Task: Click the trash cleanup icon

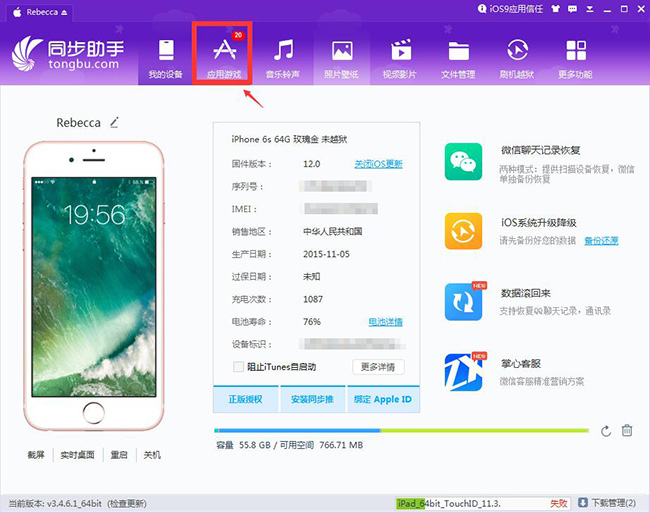Action: tap(627, 431)
